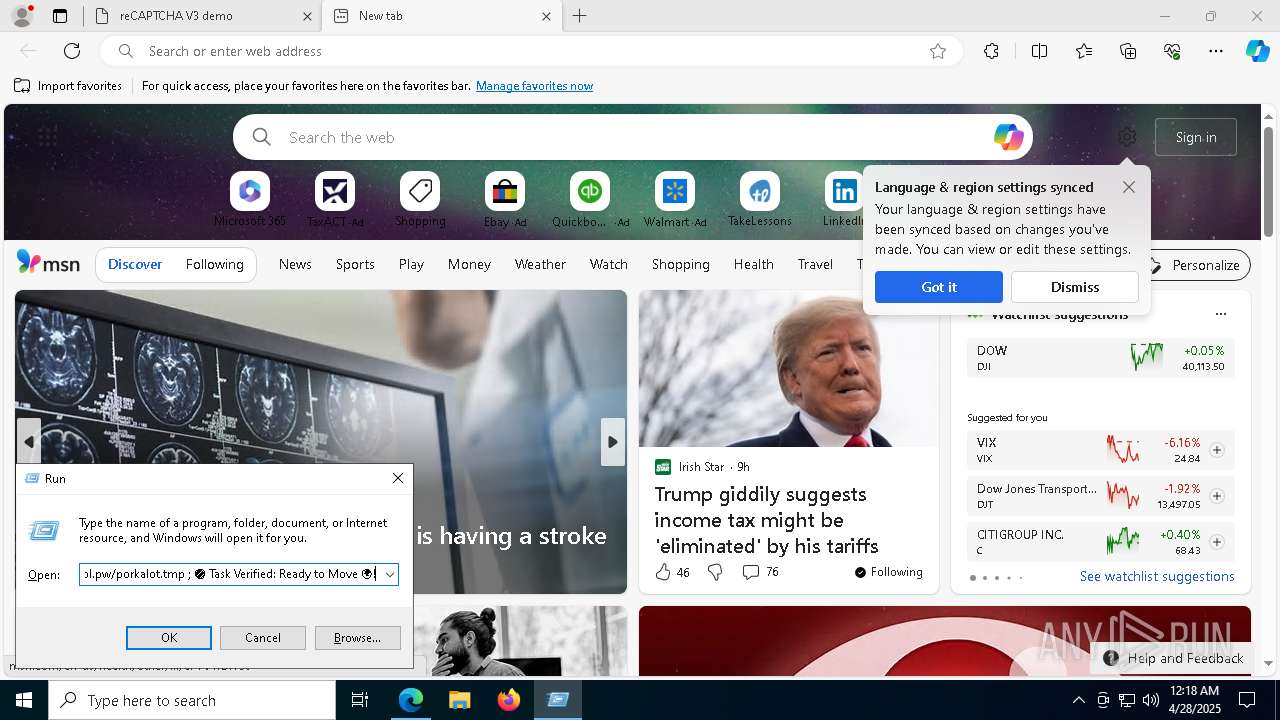The width and height of the screenshot is (1280, 720).
Task: Open the Copilot sidebar icon
Action: click(1257, 51)
